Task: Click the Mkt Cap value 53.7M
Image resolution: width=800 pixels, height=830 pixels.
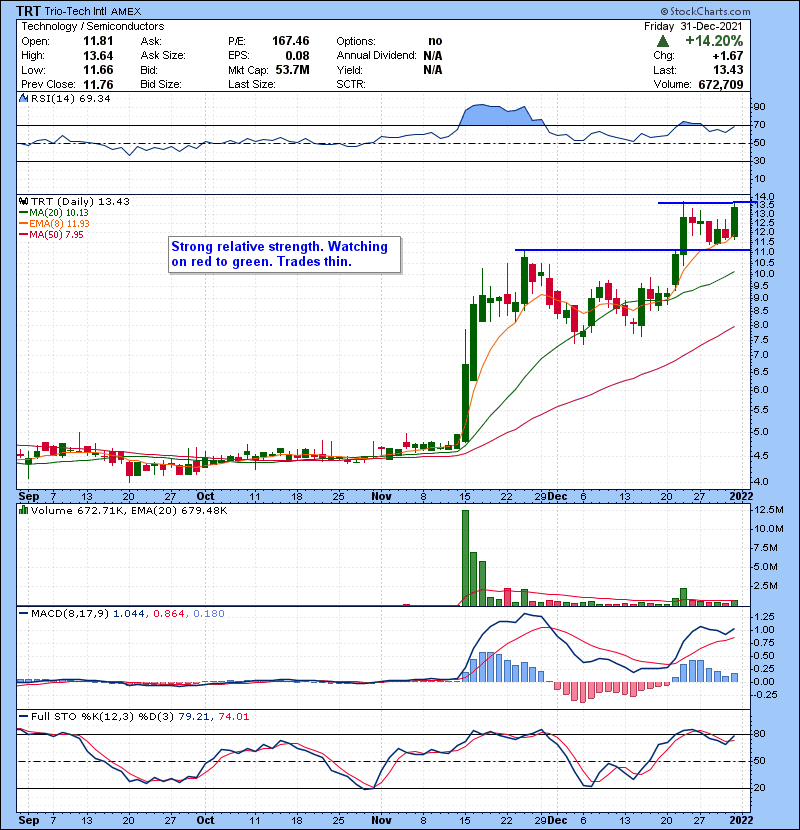Action: click(292, 70)
